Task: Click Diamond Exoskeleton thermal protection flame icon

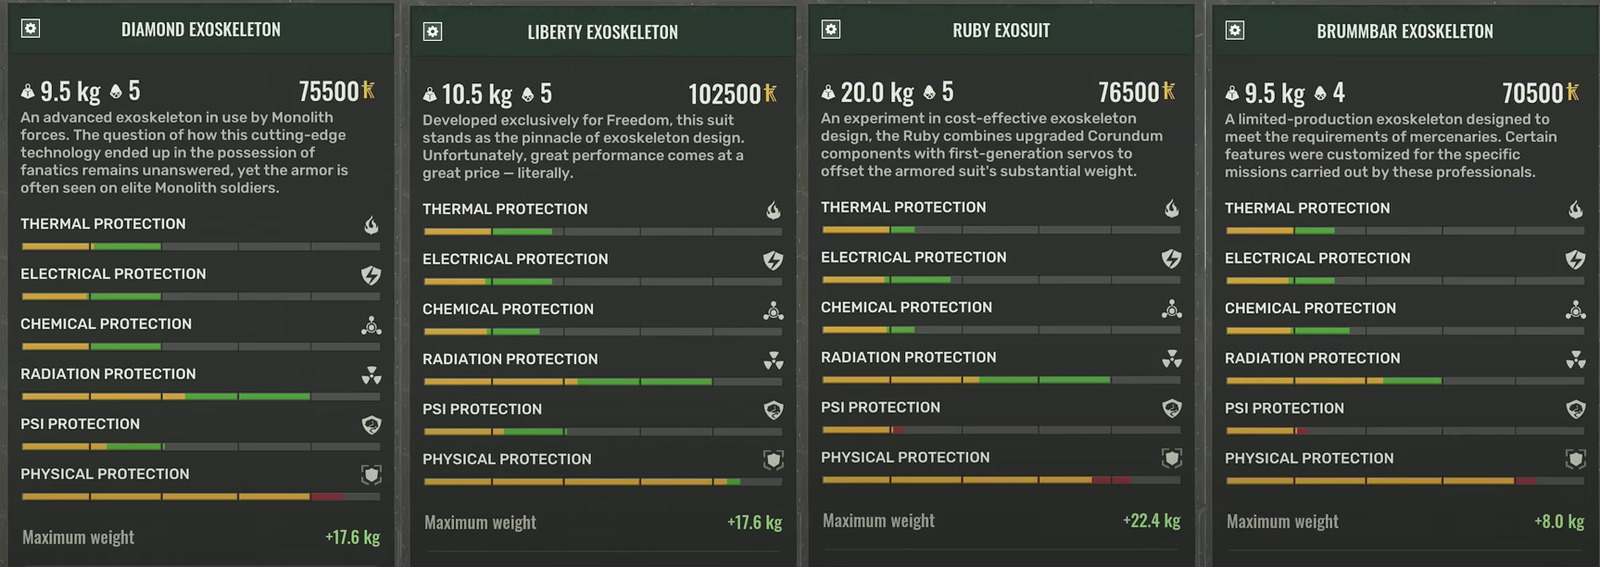Action: tap(371, 225)
